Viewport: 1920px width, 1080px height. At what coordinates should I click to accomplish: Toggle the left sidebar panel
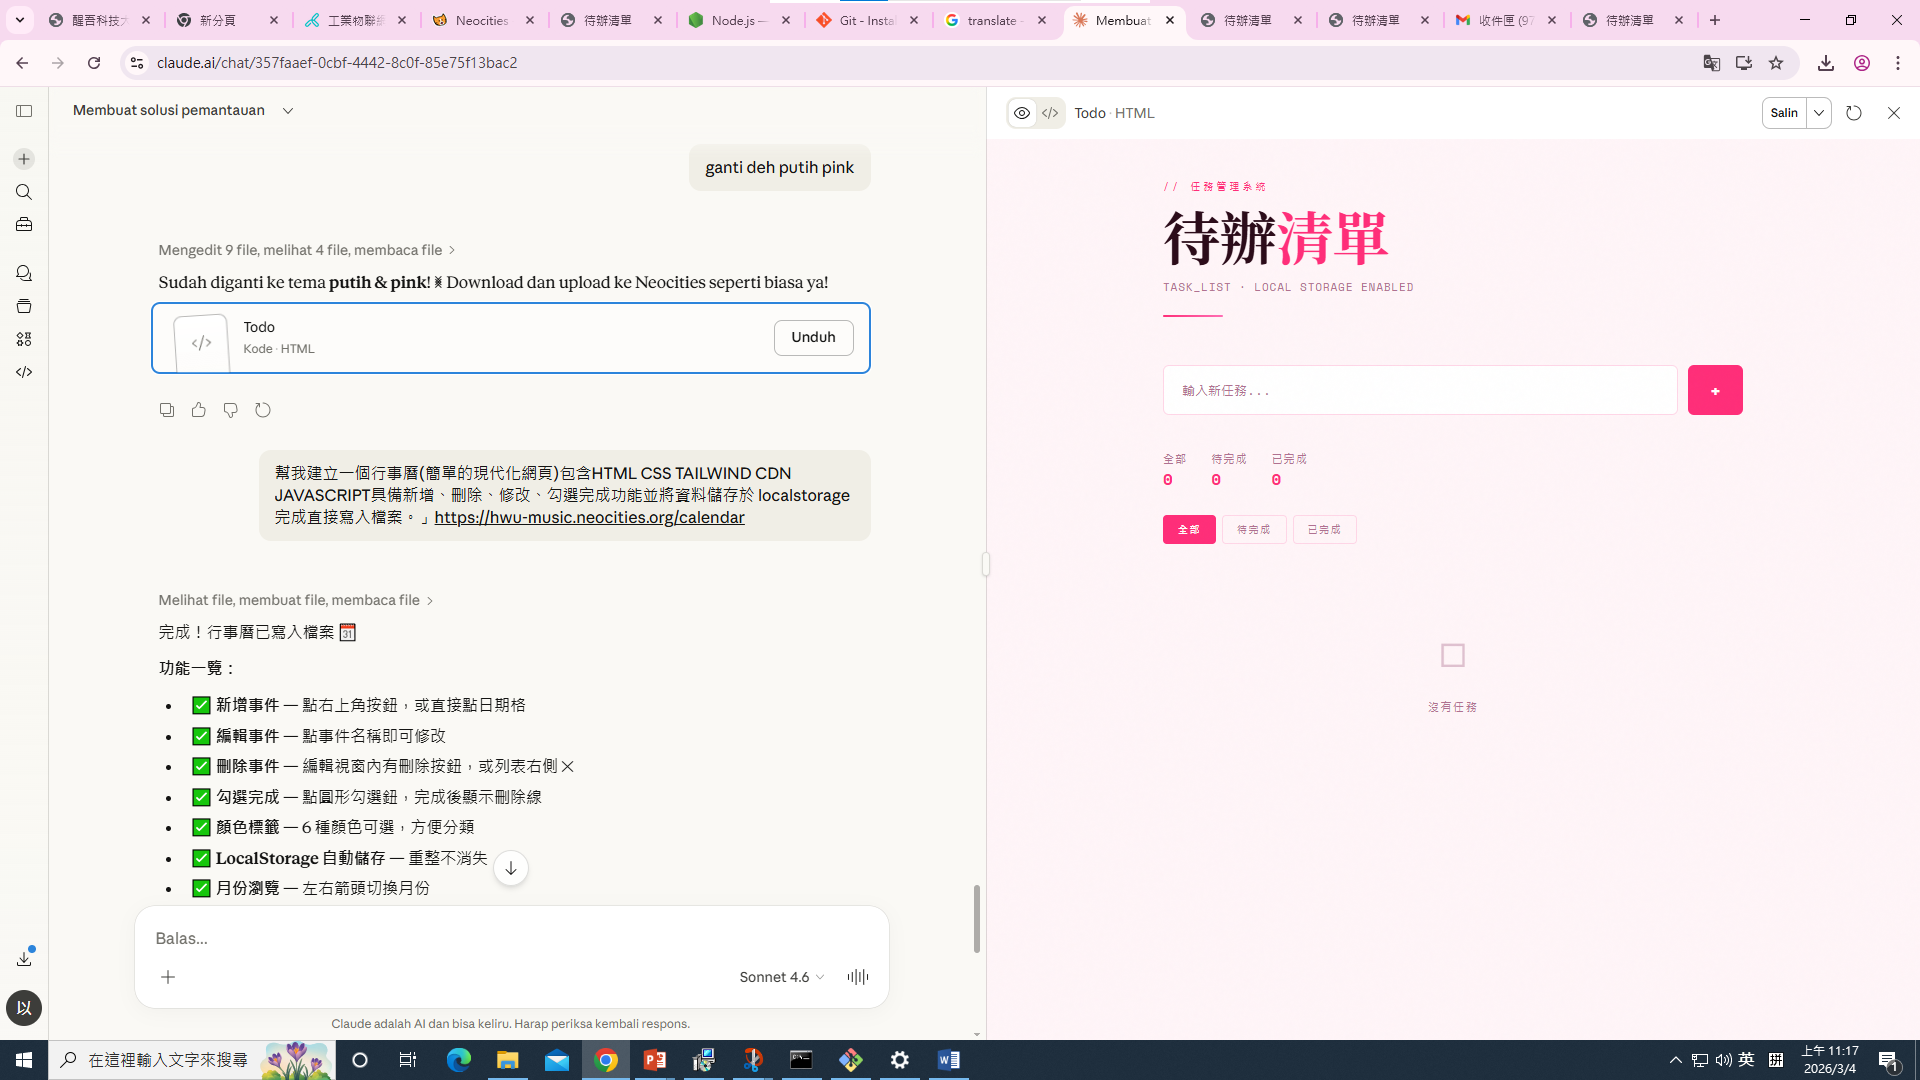24,111
